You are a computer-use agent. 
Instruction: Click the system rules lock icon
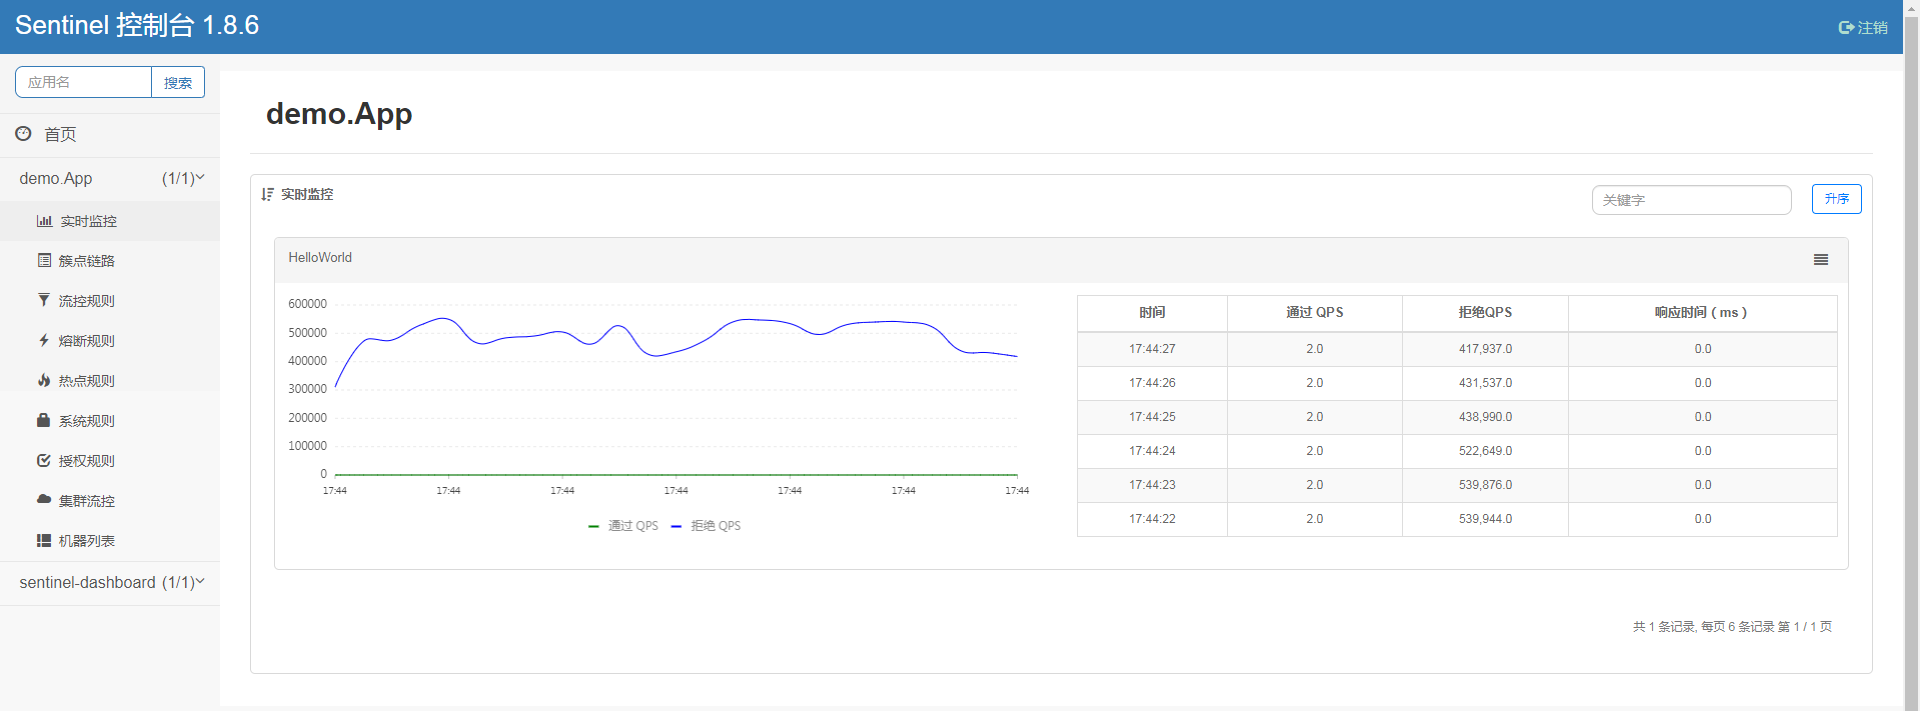[x=44, y=420]
